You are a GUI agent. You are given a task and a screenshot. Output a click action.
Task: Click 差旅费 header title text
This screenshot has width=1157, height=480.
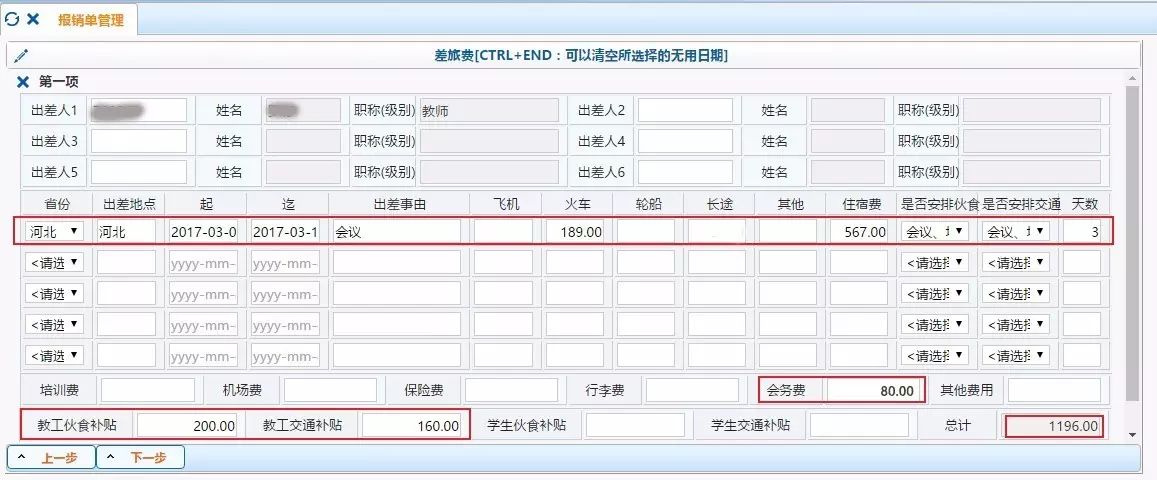coord(581,56)
